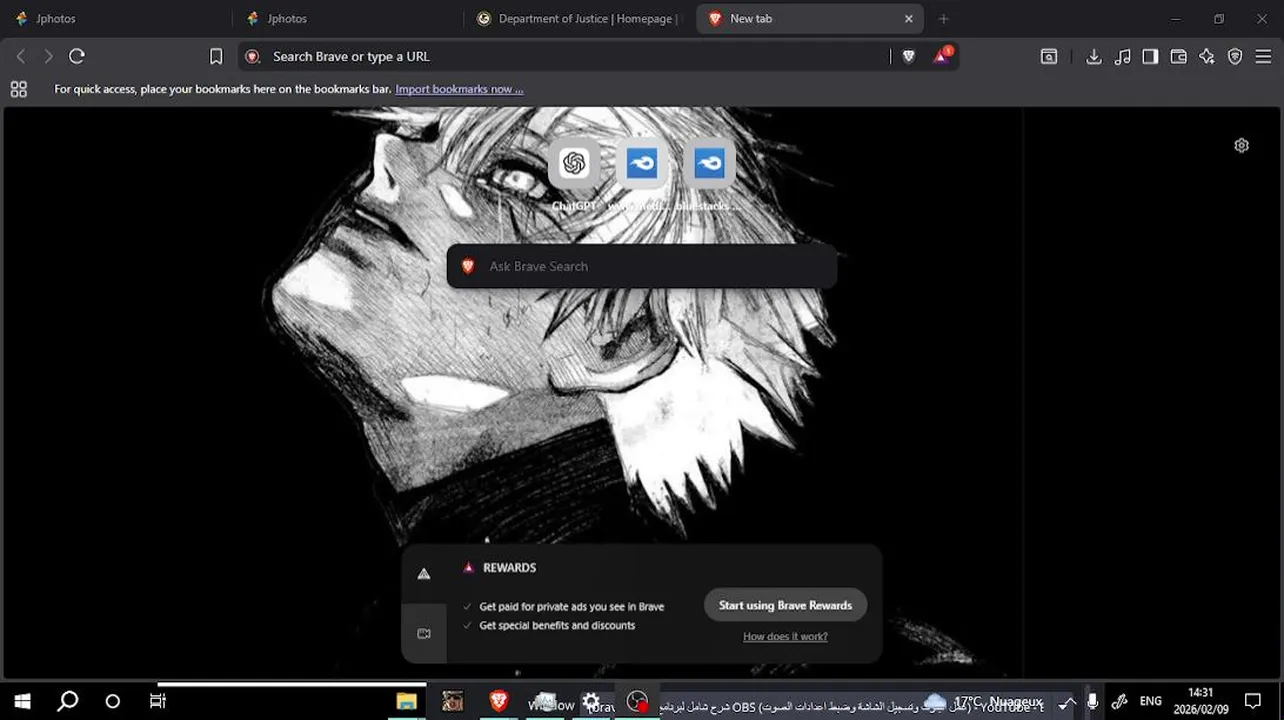This screenshot has width=1284, height=720.
Task: Open Cortana circle icon on taskbar
Action: [112, 701]
